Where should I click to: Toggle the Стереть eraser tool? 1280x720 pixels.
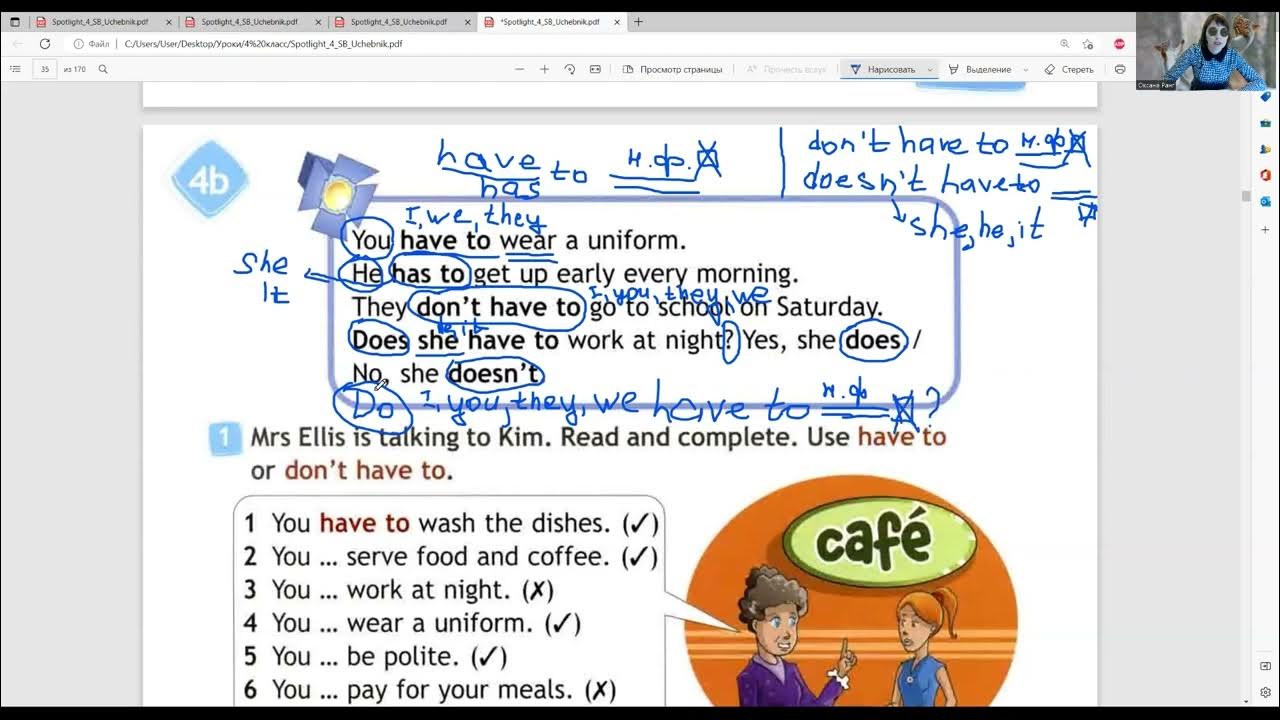pyautogui.click(x=1069, y=69)
